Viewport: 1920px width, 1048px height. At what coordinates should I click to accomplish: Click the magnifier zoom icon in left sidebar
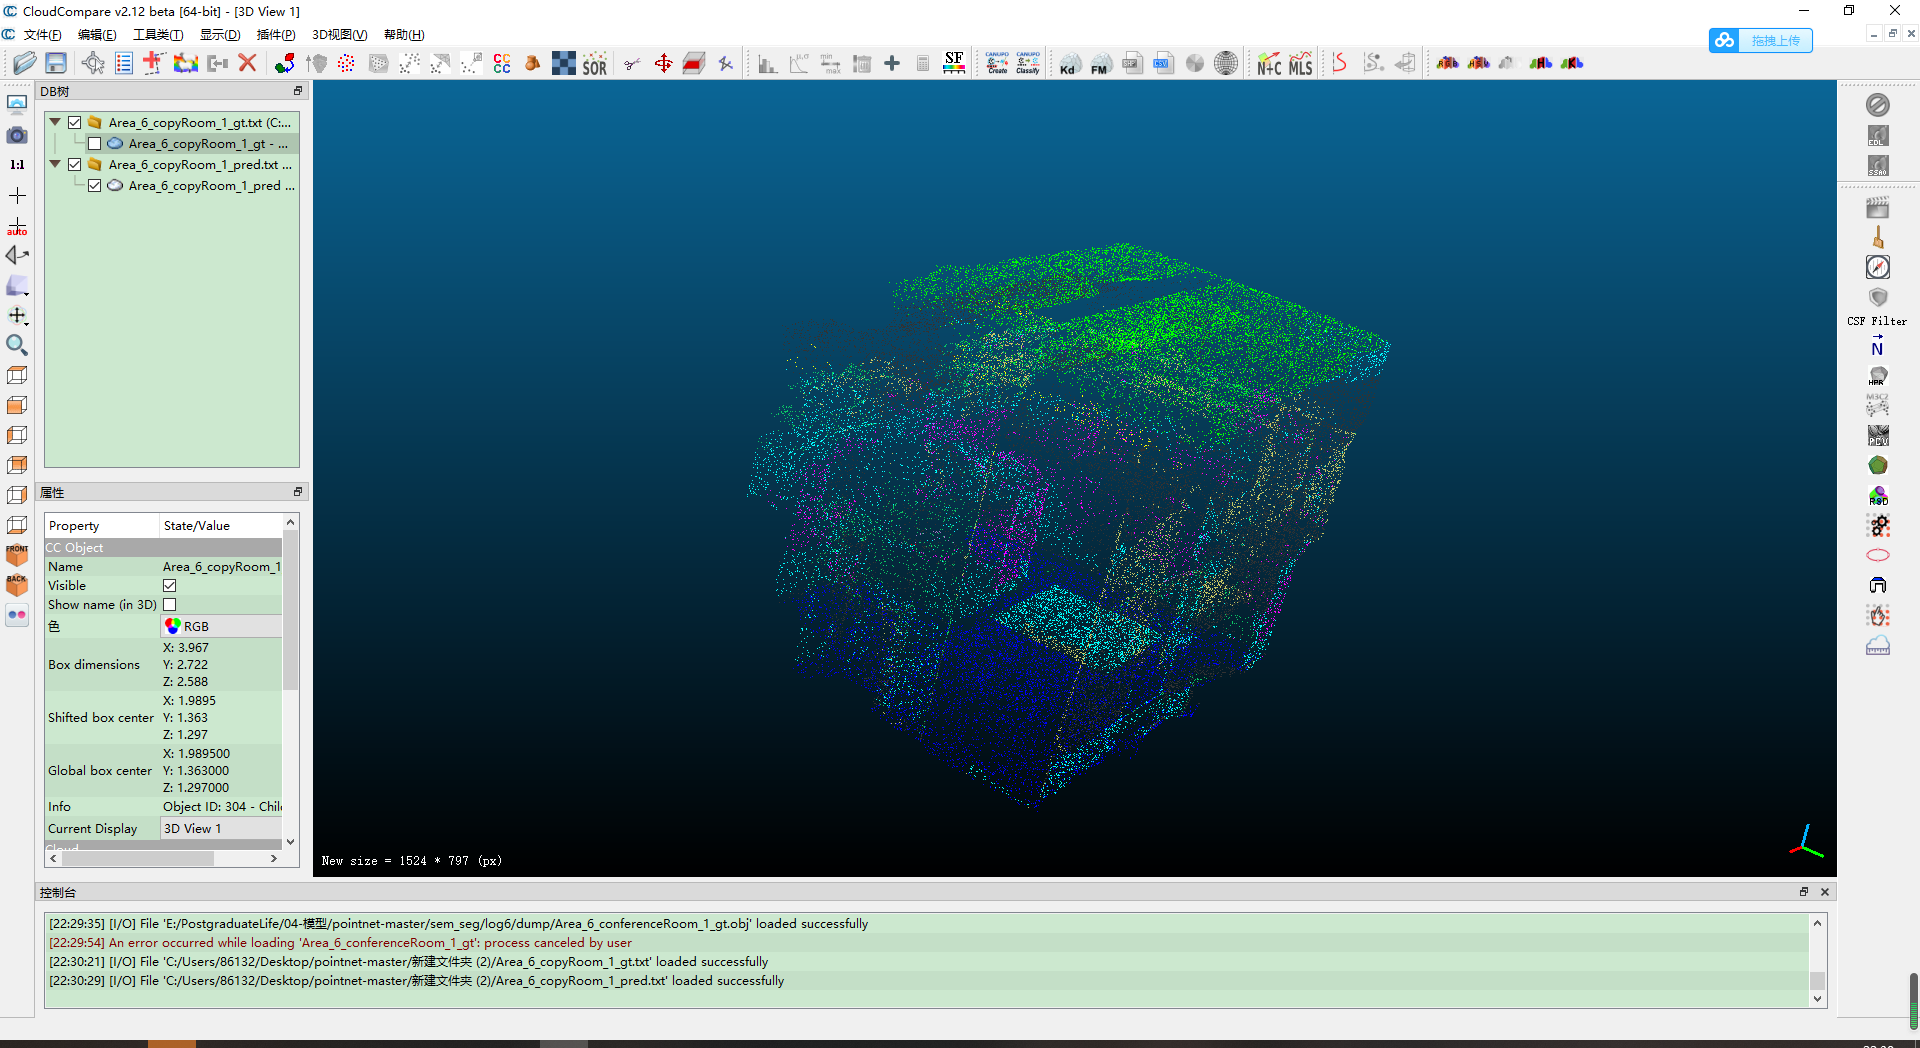pos(17,345)
